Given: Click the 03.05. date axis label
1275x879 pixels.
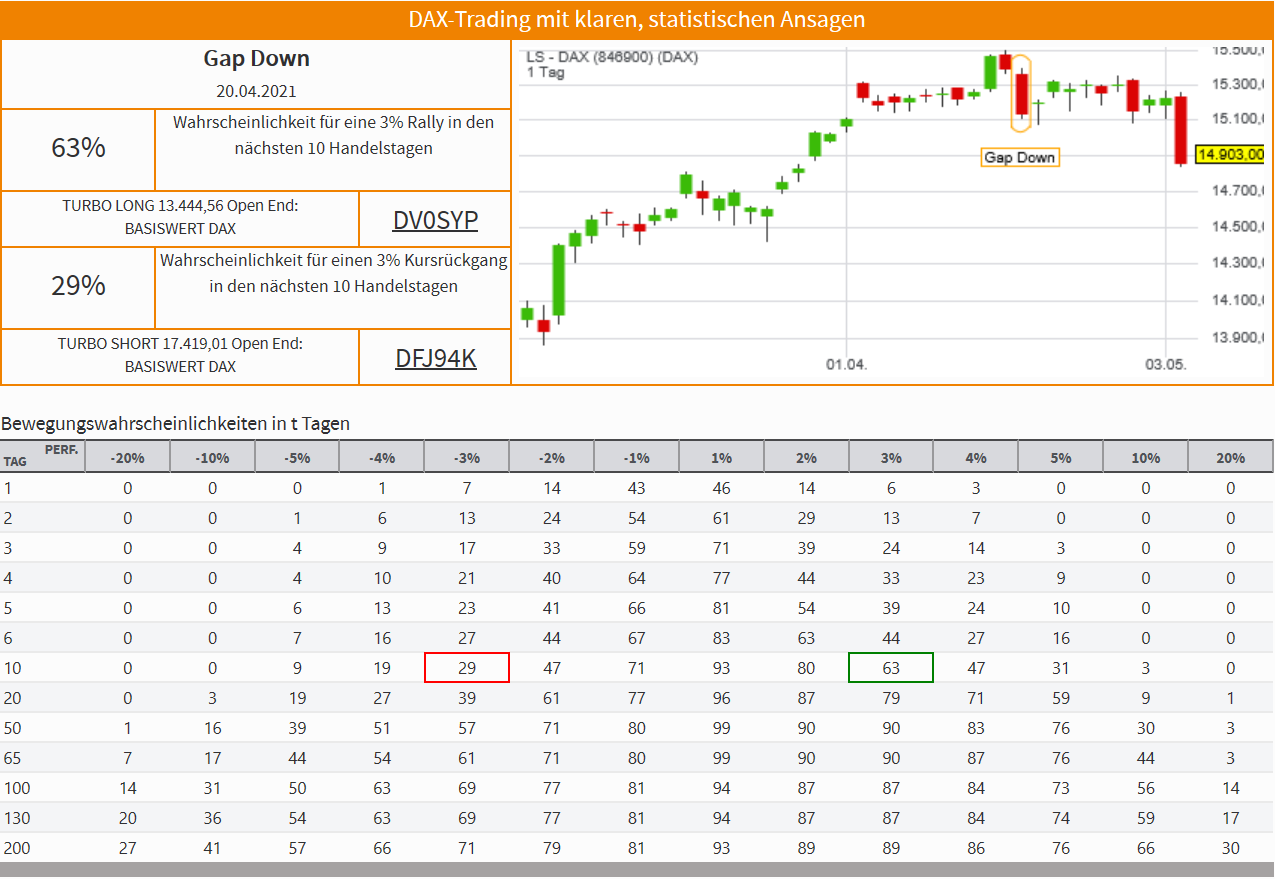Looking at the screenshot, I should point(1166,364).
